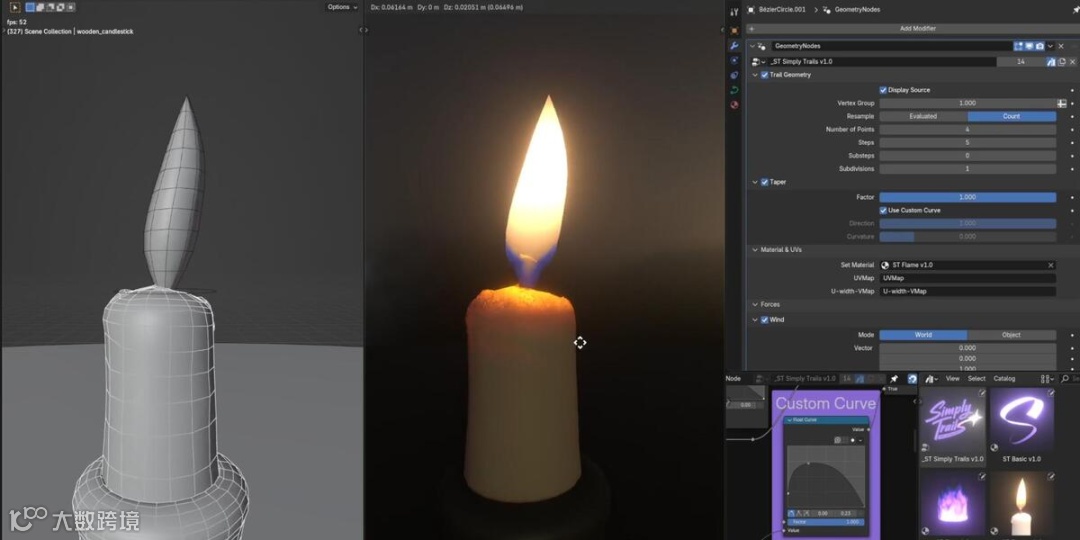The width and height of the screenshot is (1080, 540).
Task: Open the Material properties tab icon
Action: (x=734, y=105)
